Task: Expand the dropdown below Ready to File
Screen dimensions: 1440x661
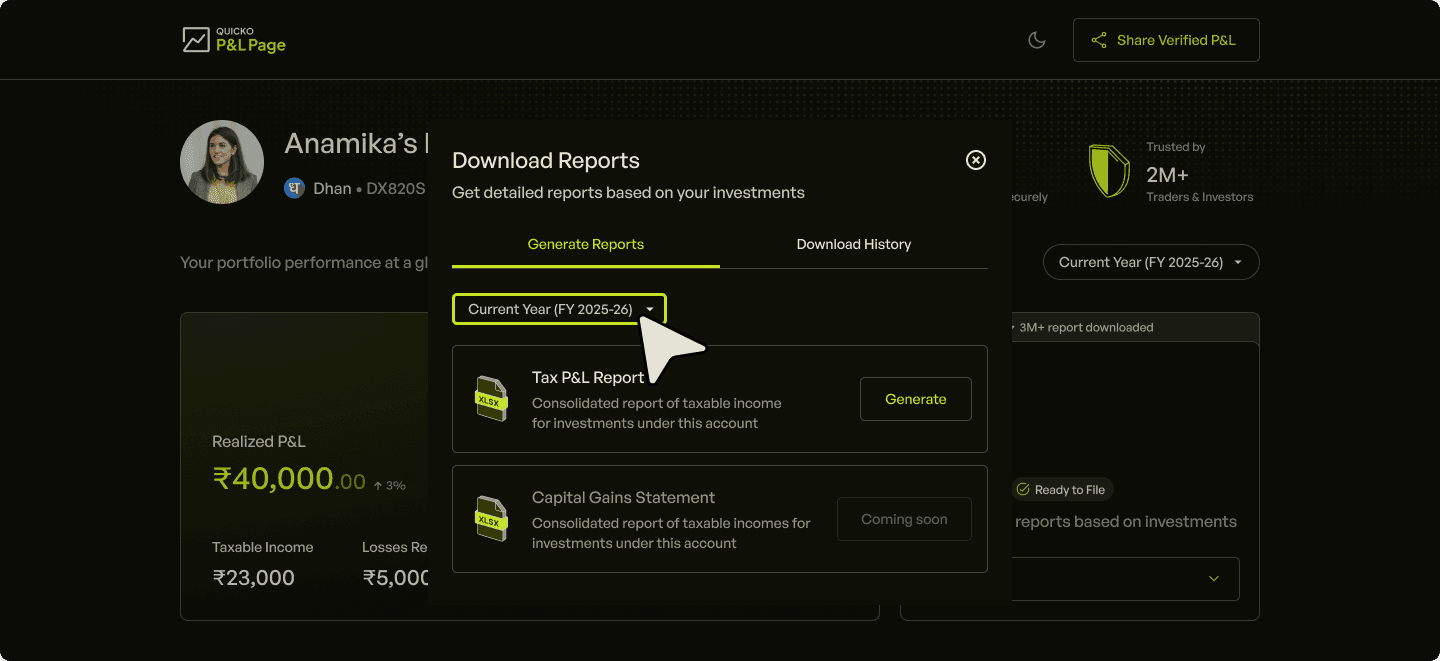Action: click(x=1125, y=579)
